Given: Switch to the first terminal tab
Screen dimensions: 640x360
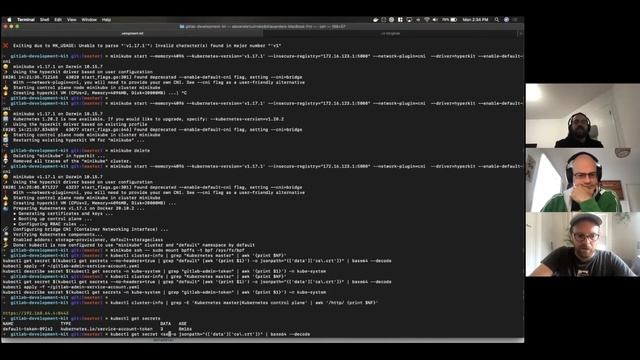Looking at the screenshot, I should tap(132, 33).
